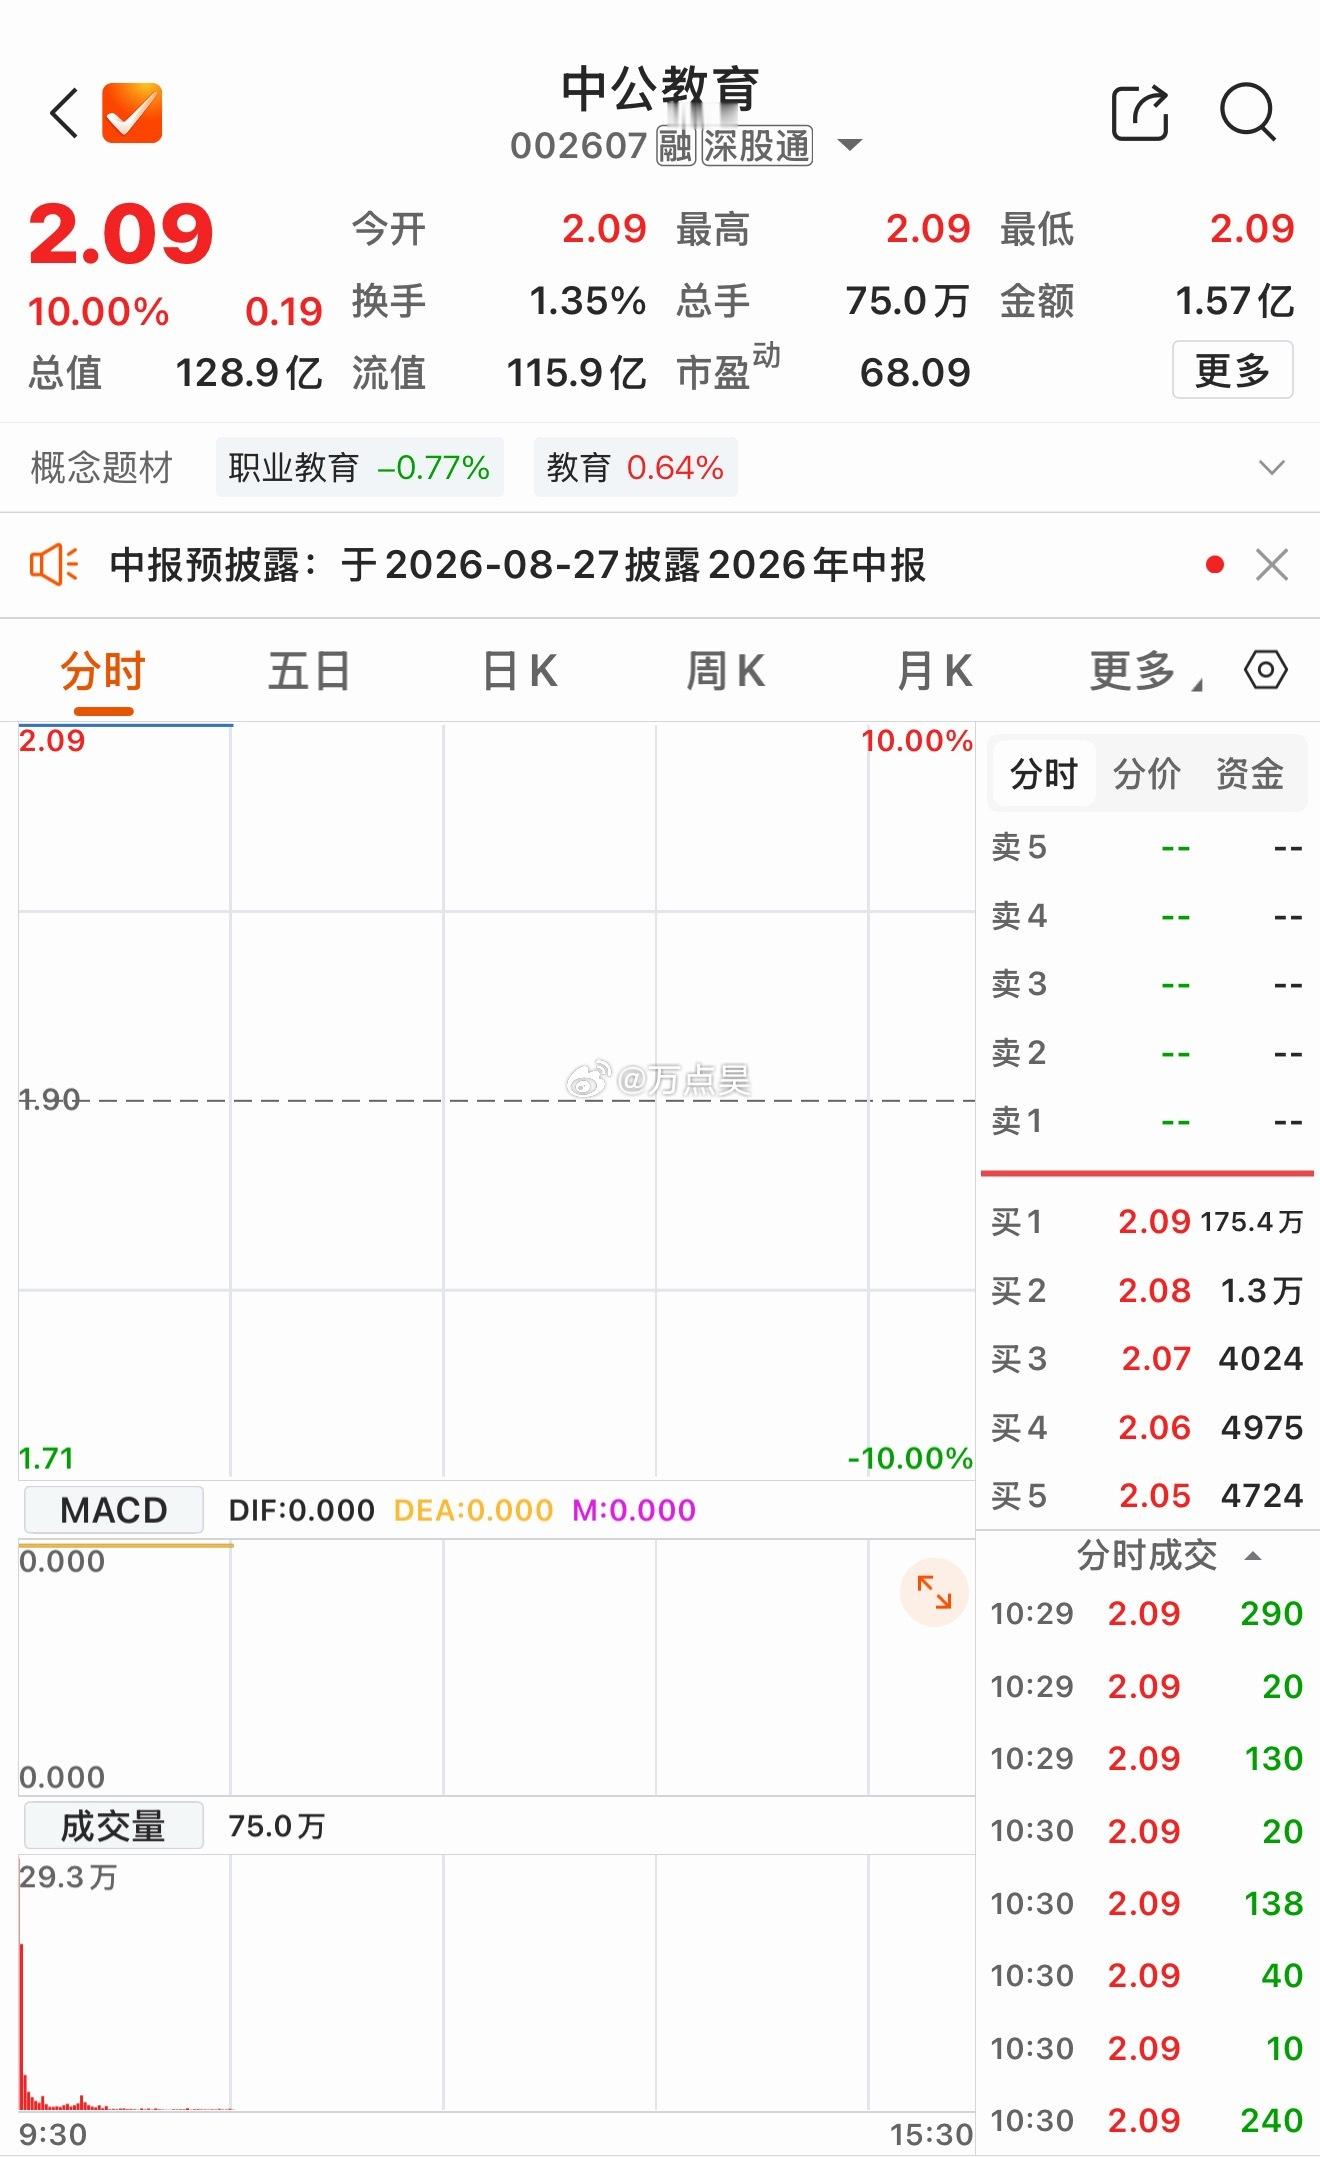
Task: Dismiss the 中报预披露 notice
Action: coord(1271,565)
